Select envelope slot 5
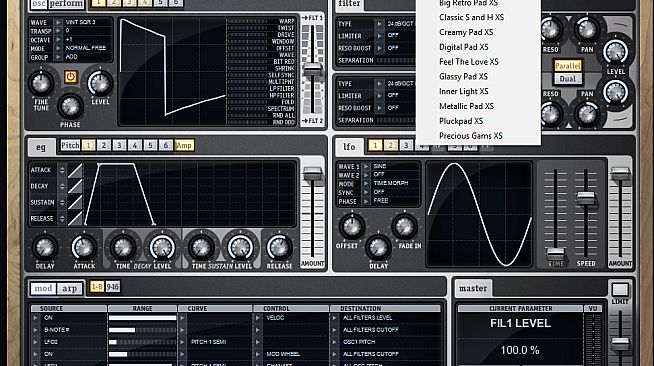The image size is (654, 366). pyautogui.click(x=150, y=145)
